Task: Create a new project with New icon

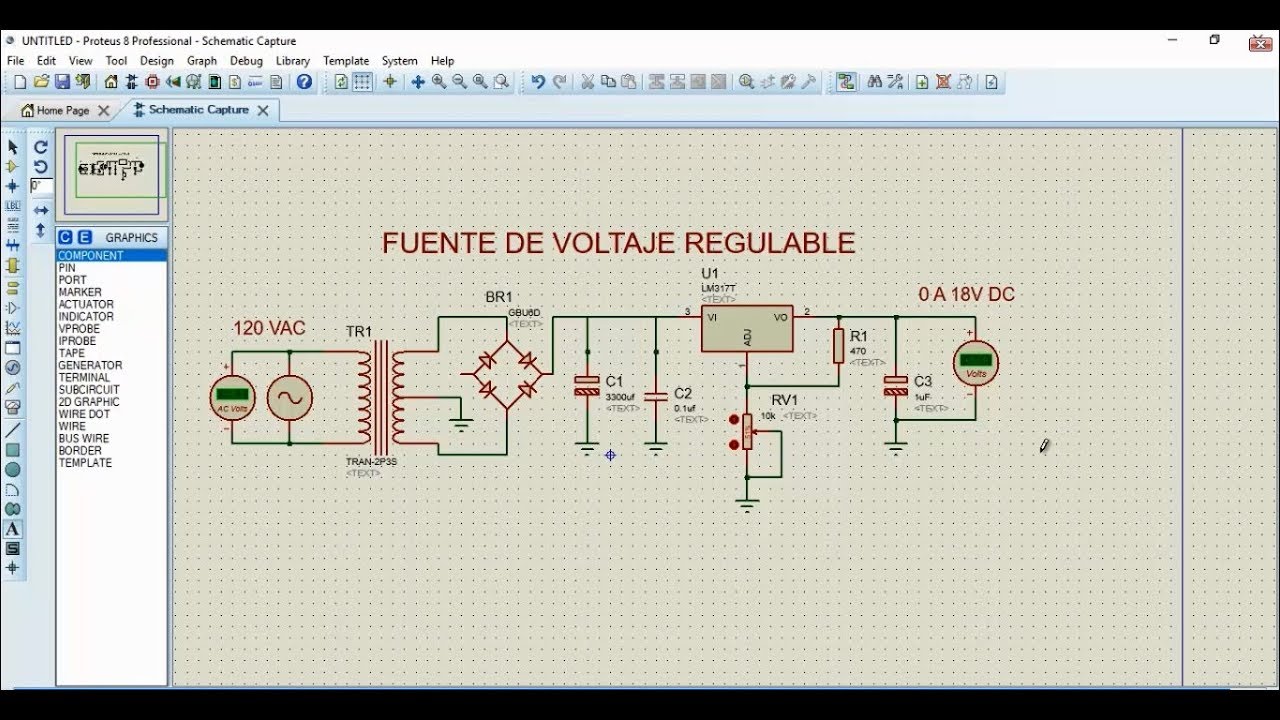Action: click(20, 82)
